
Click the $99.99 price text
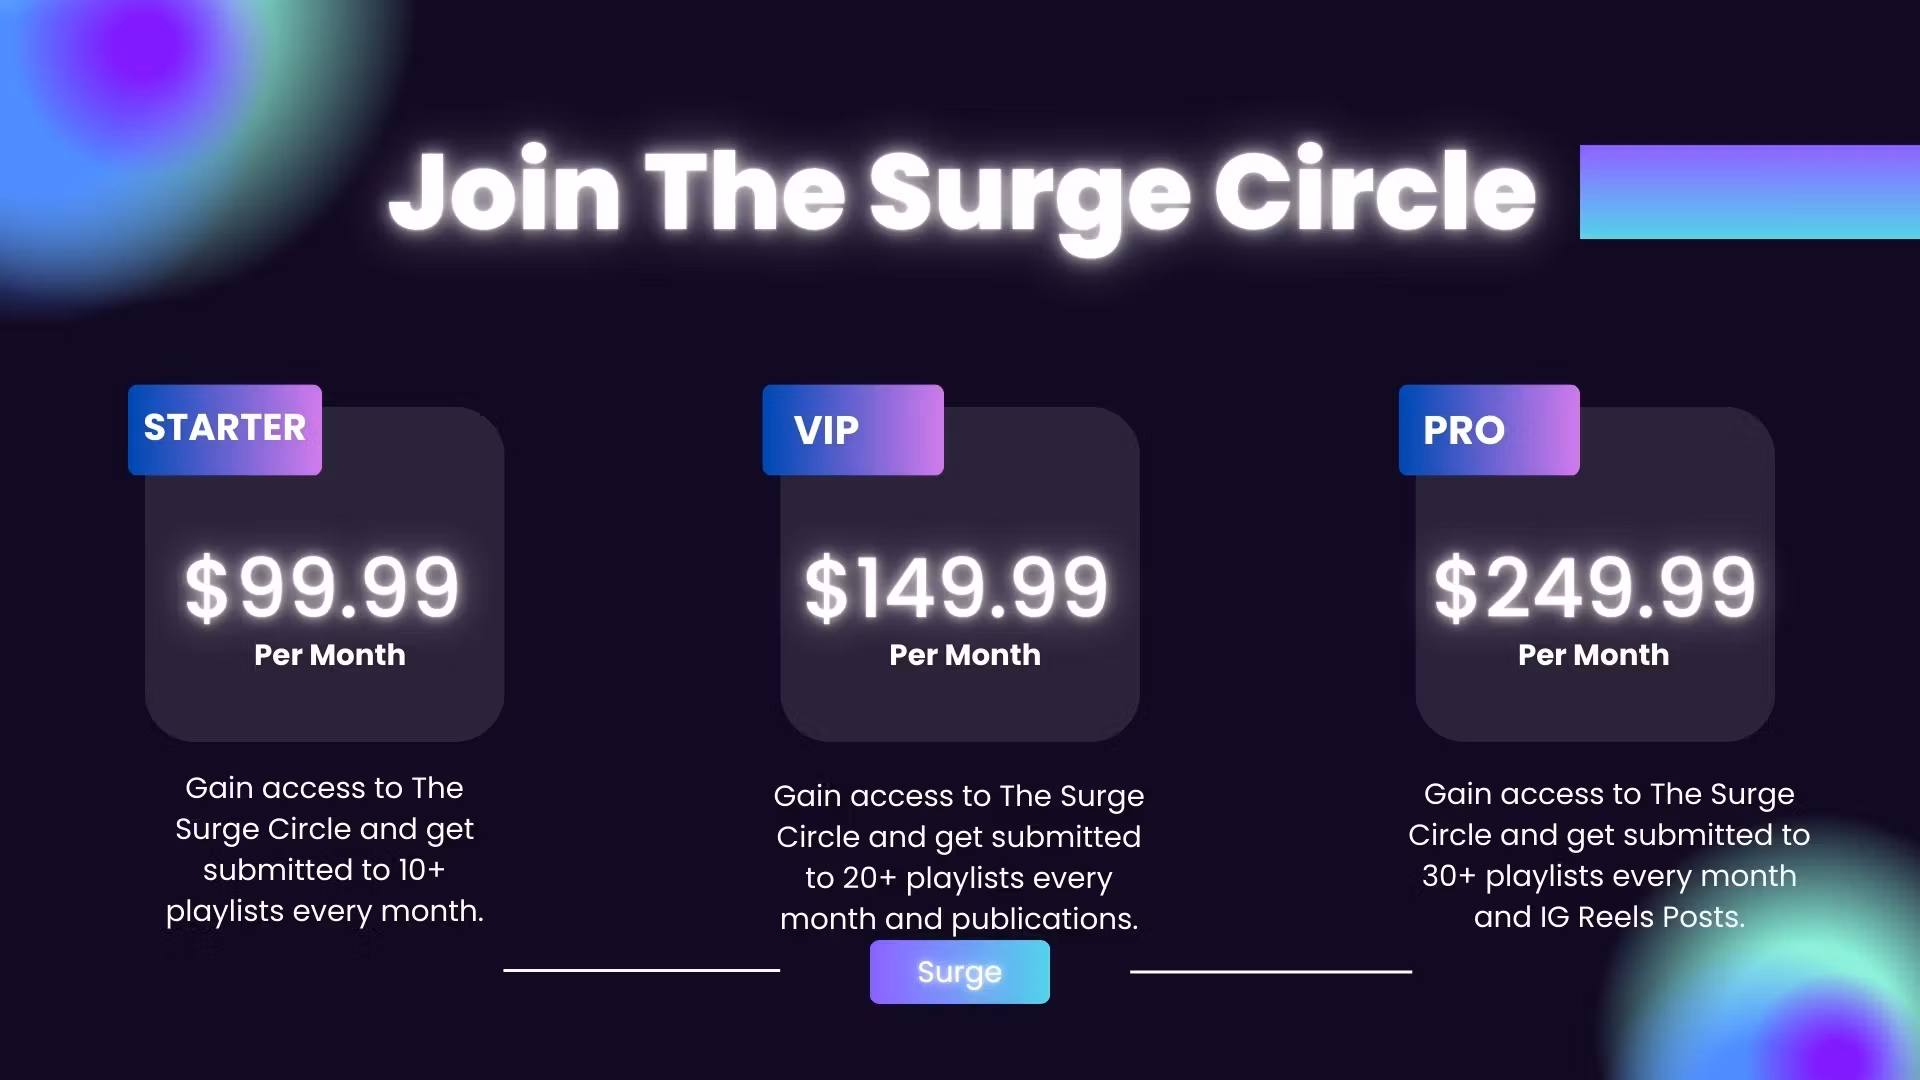[322, 588]
